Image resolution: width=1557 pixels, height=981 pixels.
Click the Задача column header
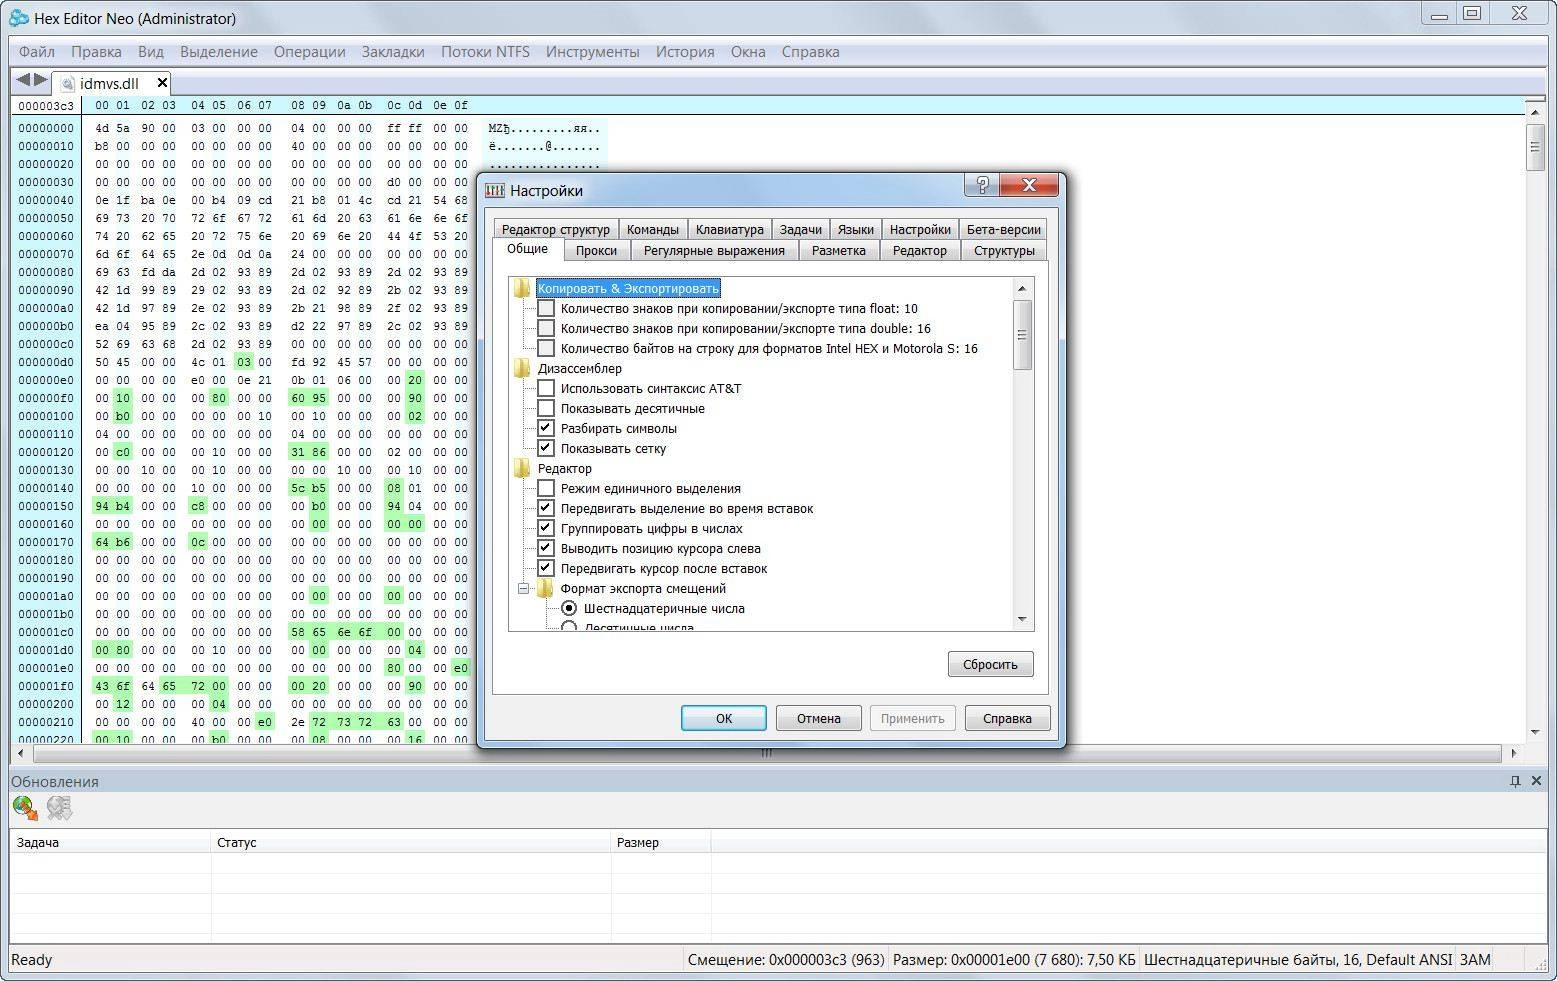coord(111,842)
